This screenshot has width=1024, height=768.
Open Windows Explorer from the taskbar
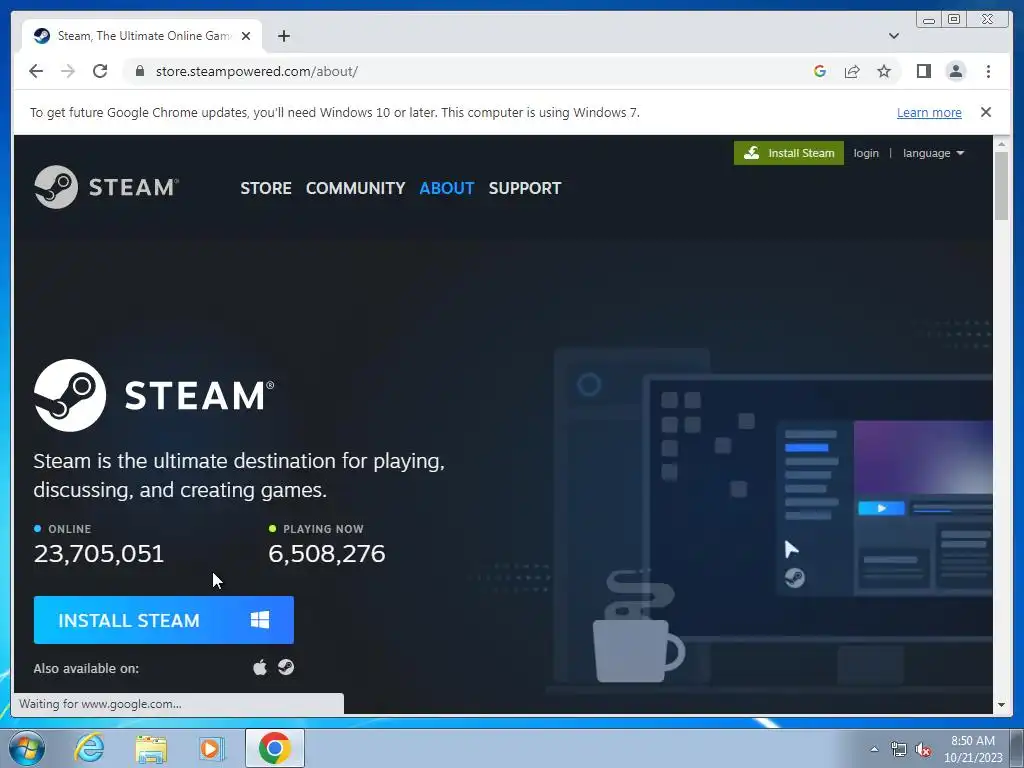click(x=151, y=748)
